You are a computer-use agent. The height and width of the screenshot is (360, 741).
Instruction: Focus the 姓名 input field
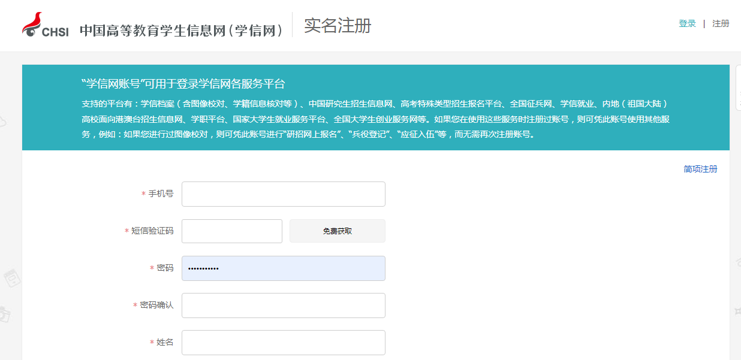pyautogui.click(x=284, y=343)
